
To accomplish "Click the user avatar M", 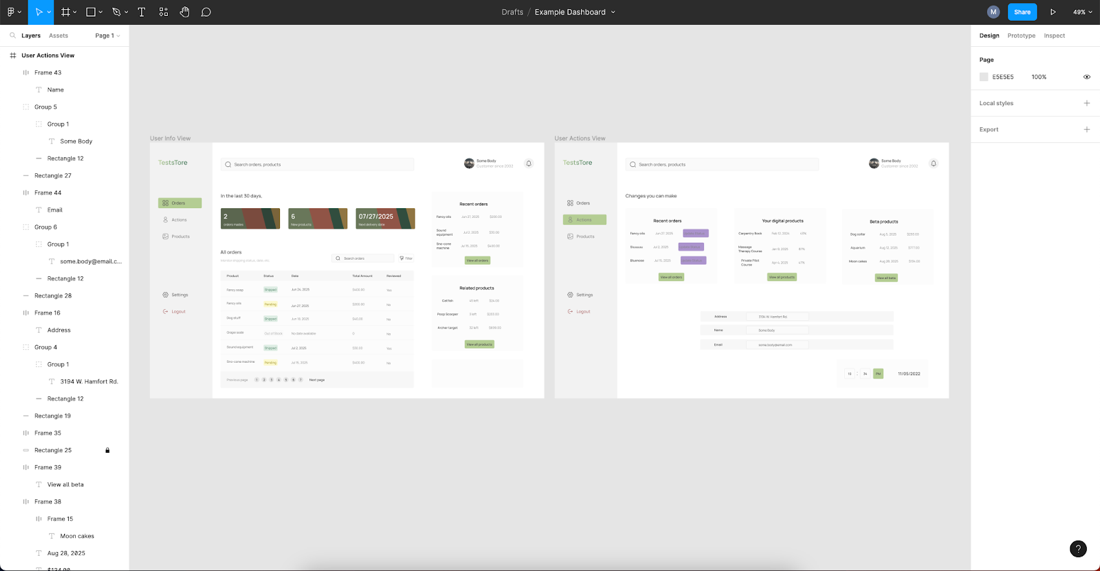I will 993,12.
